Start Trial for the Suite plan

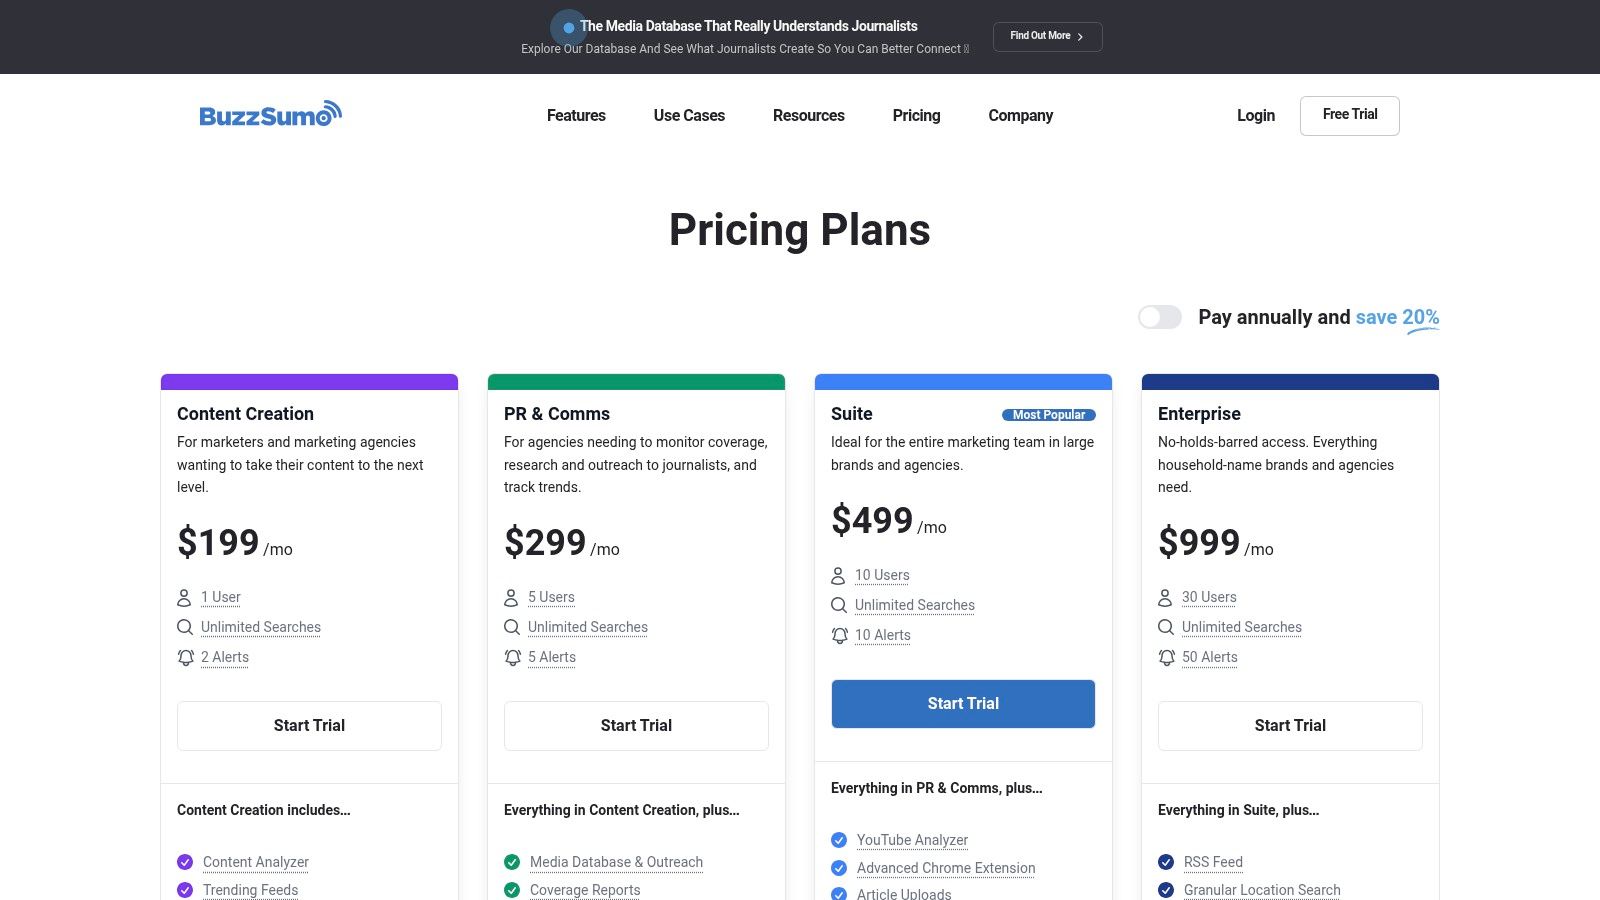tap(963, 703)
